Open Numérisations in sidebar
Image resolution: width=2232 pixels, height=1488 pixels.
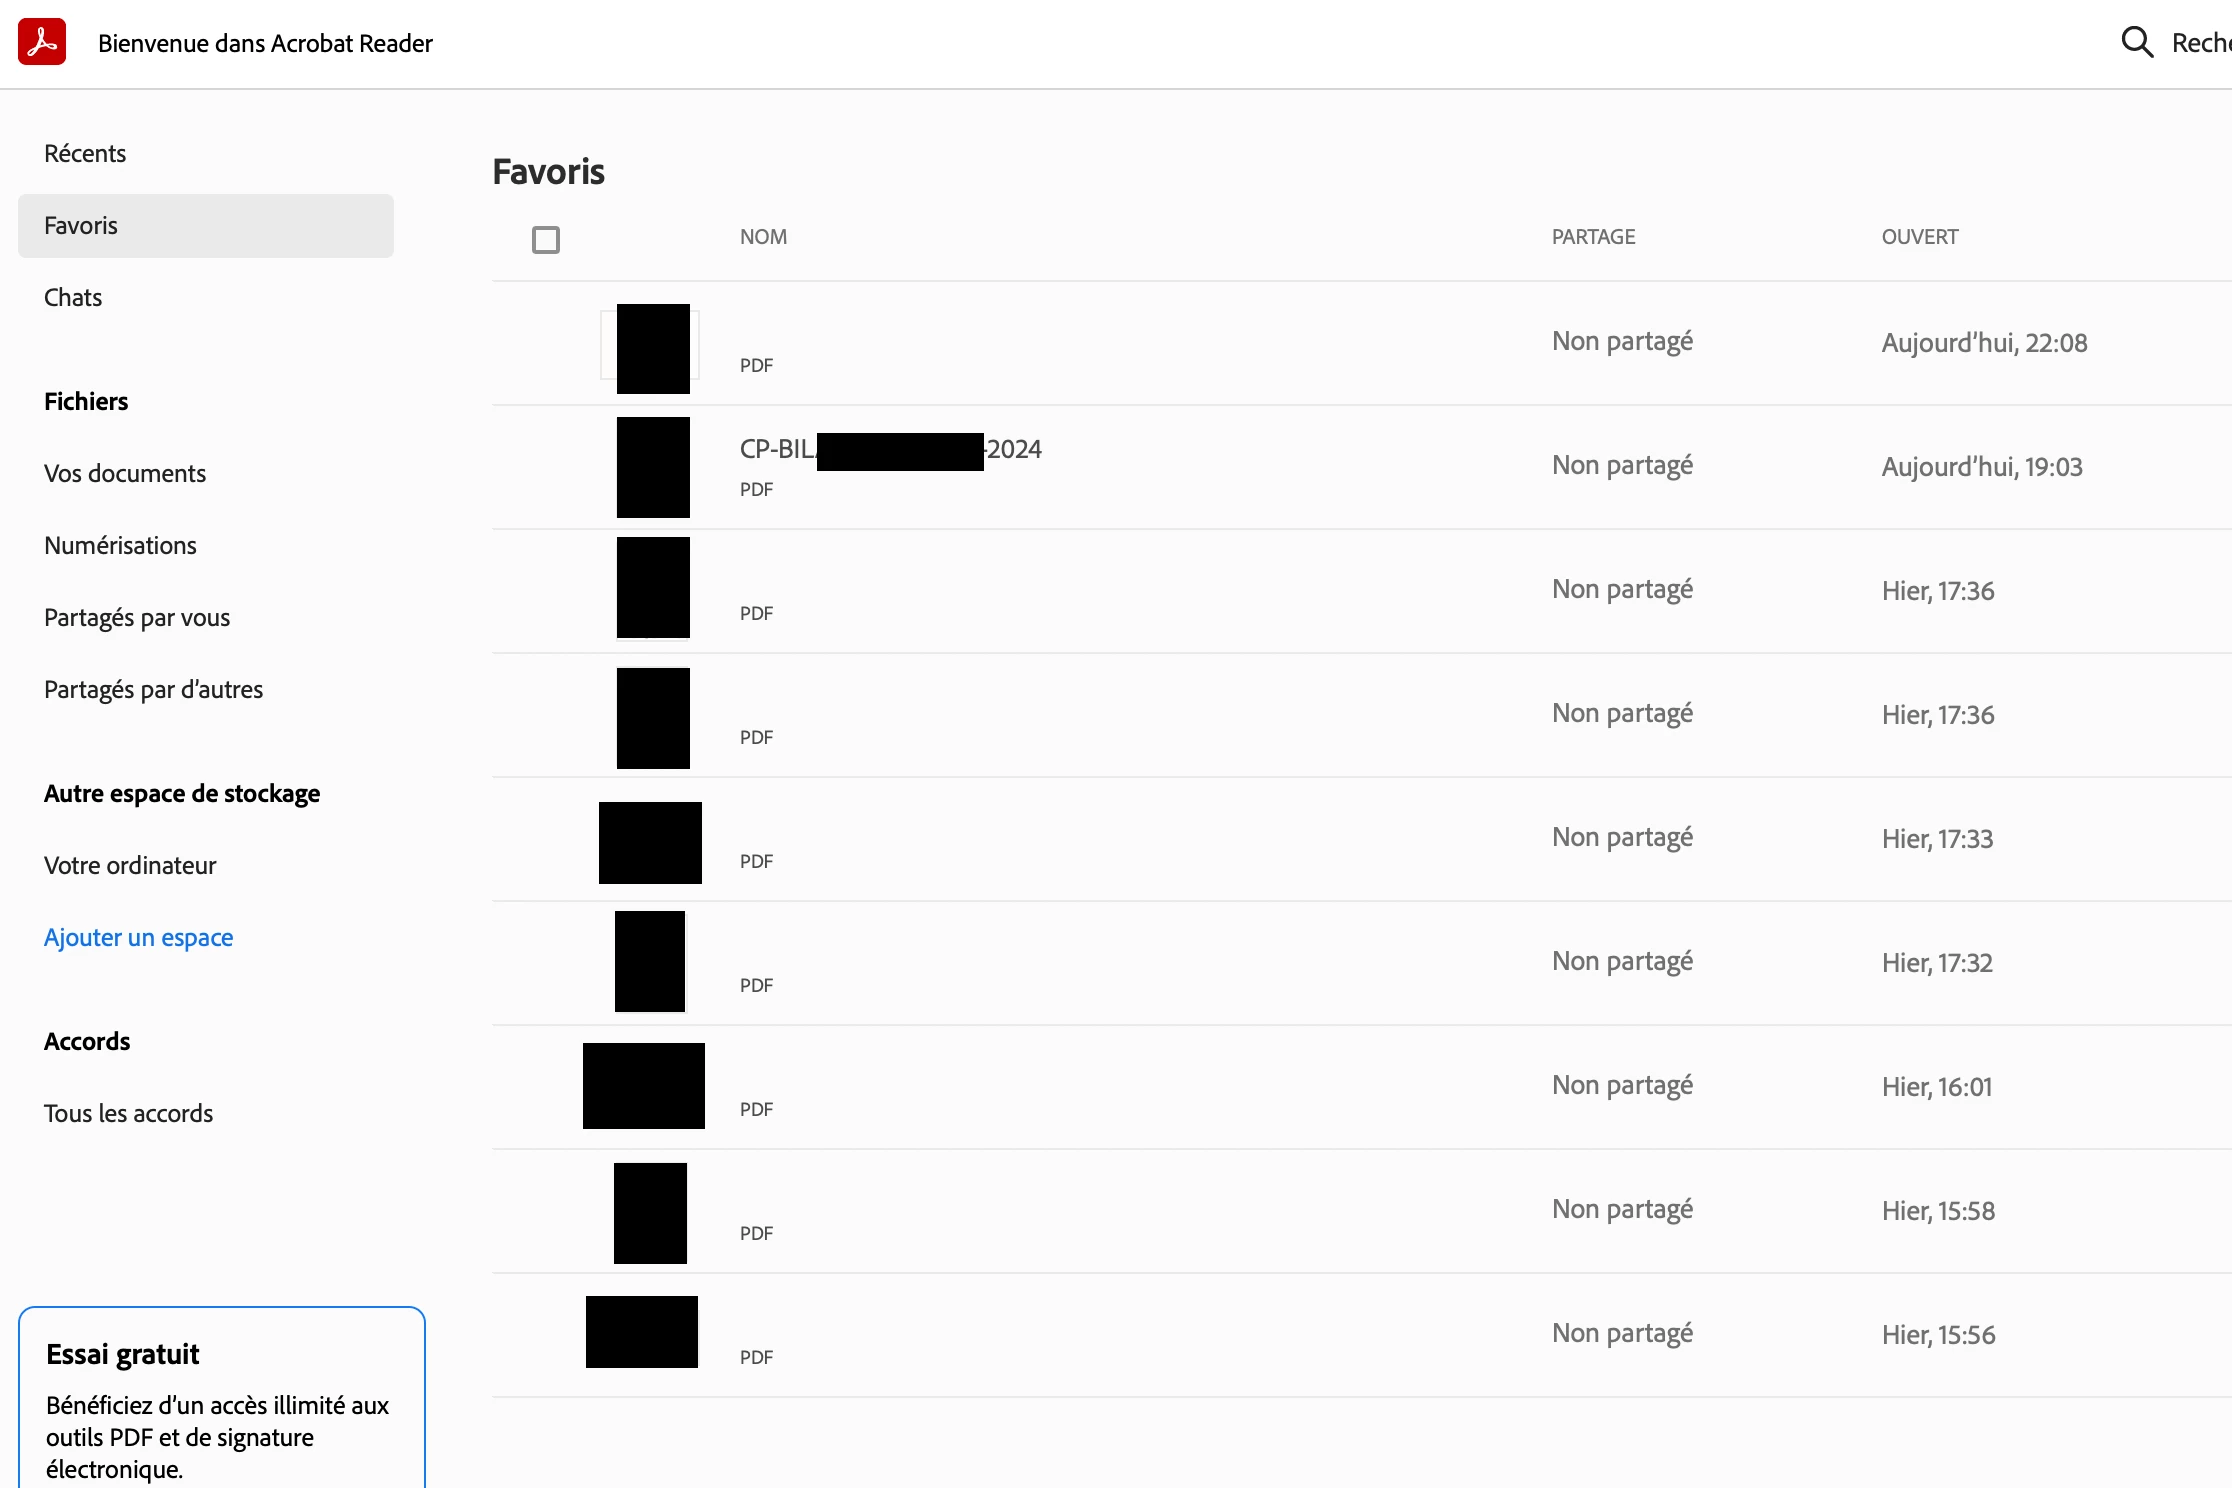[x=120, y=546]
